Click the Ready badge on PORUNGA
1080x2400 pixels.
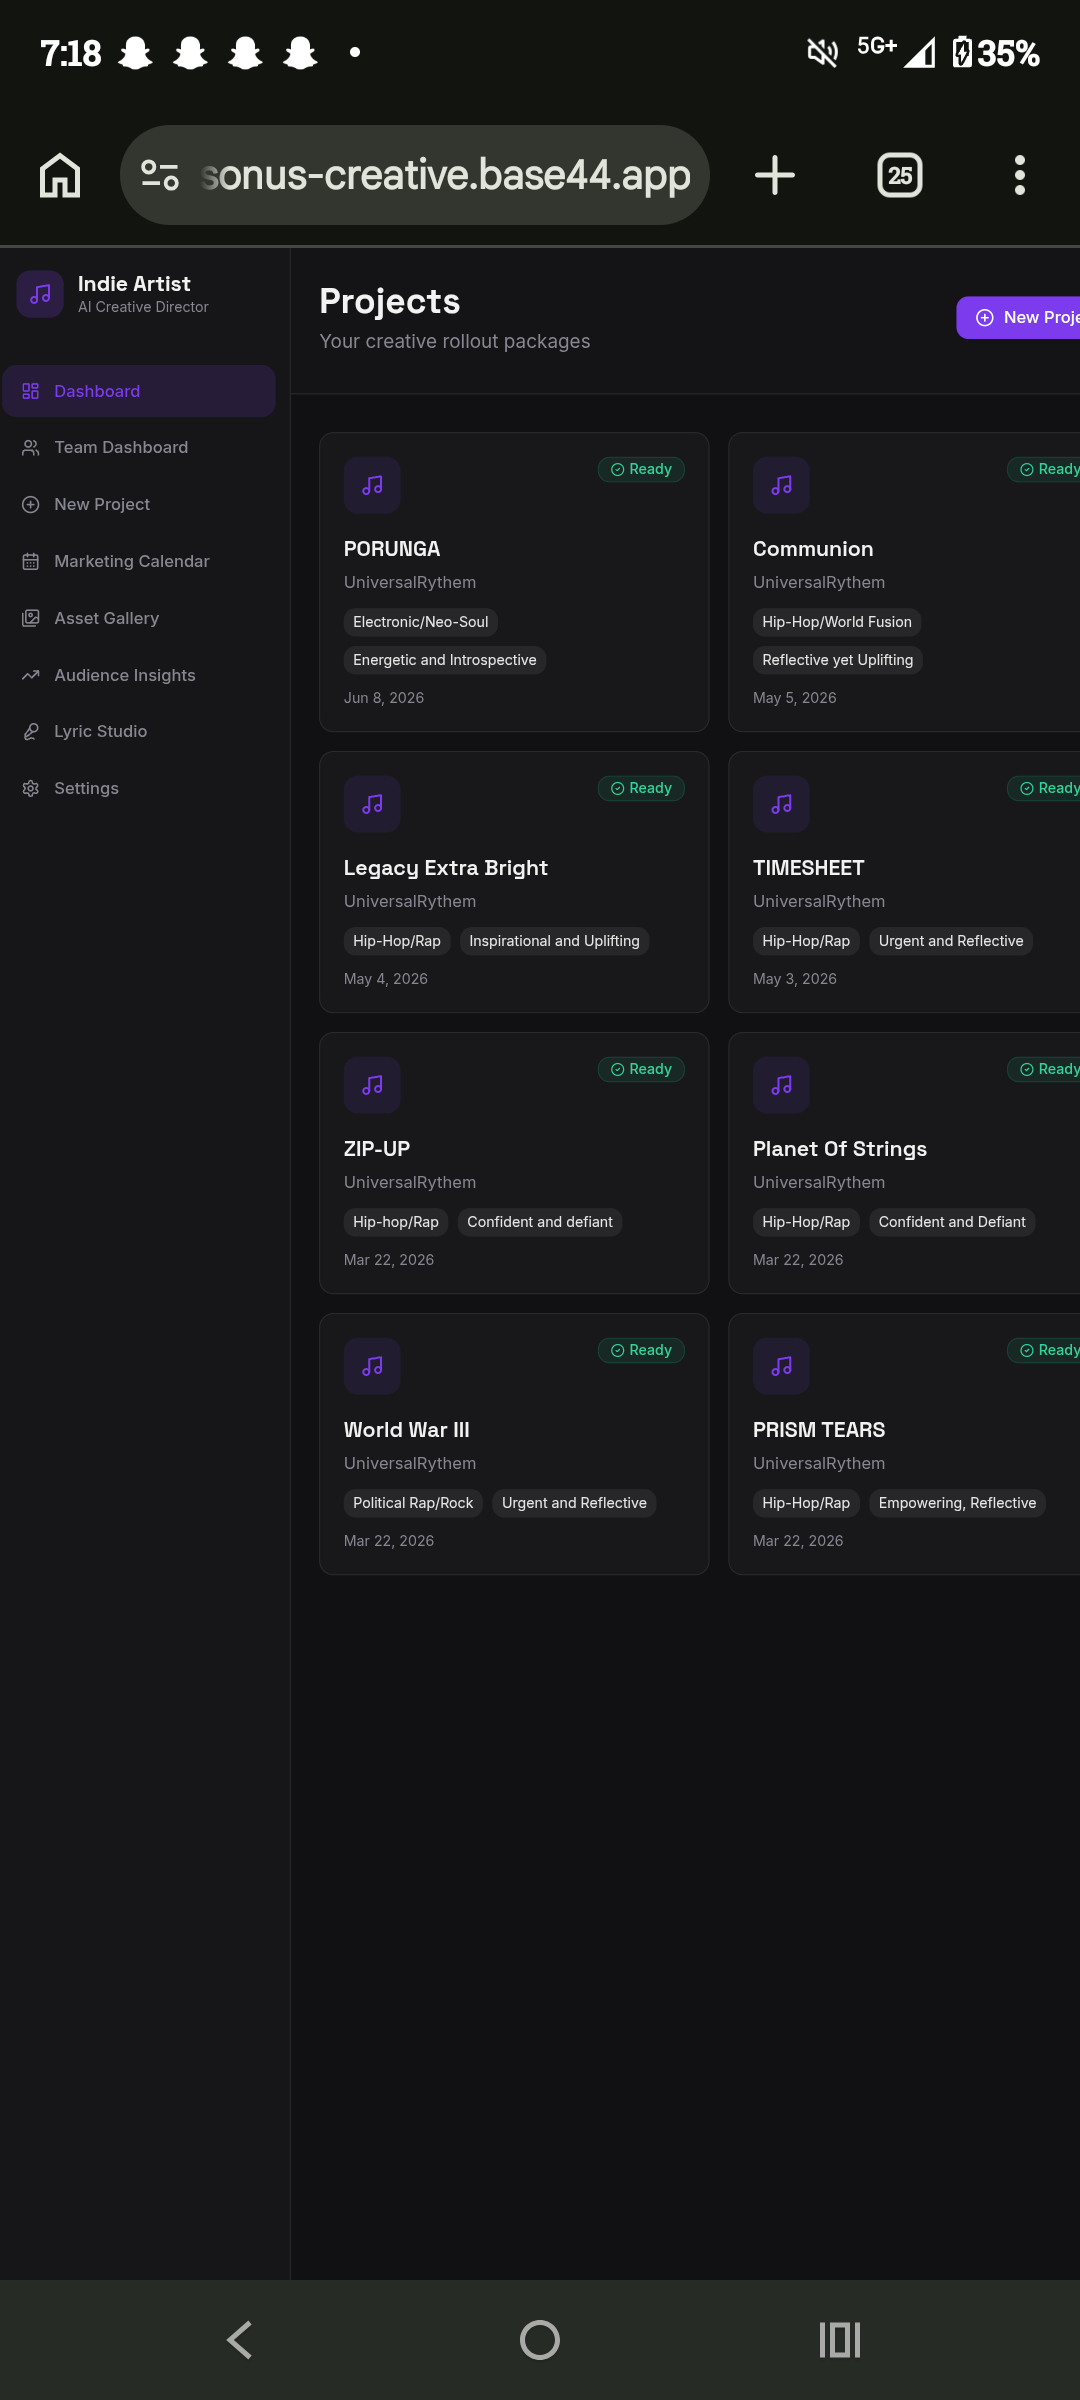click(641, 470)
